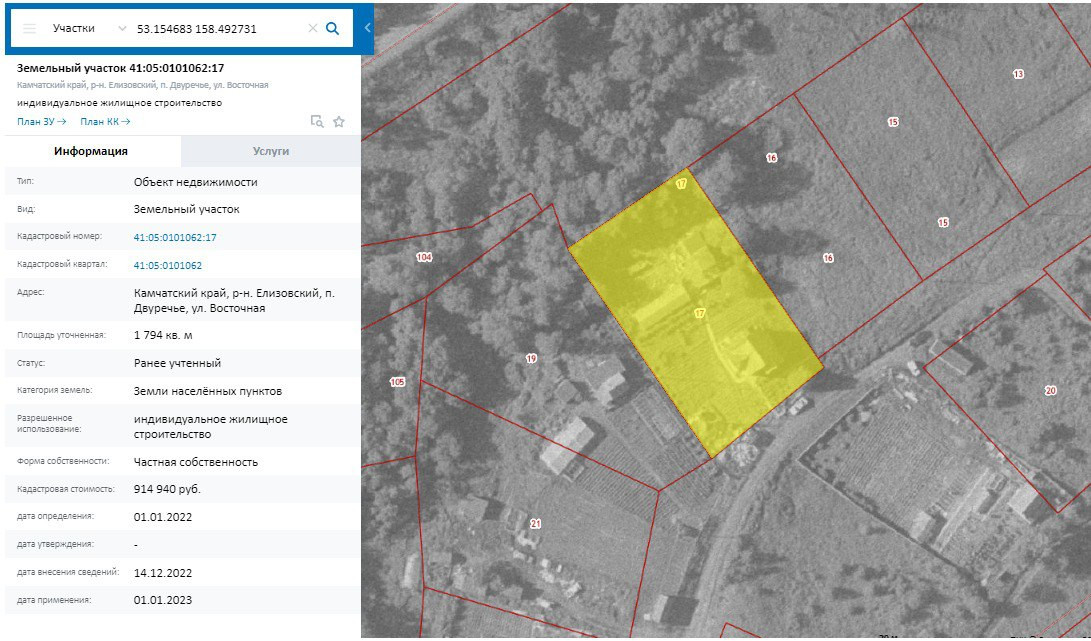This screenshot has width=1091, height=641.
Task: Open cadastral number 41:05:0101062:17 link
Action: 175,237
